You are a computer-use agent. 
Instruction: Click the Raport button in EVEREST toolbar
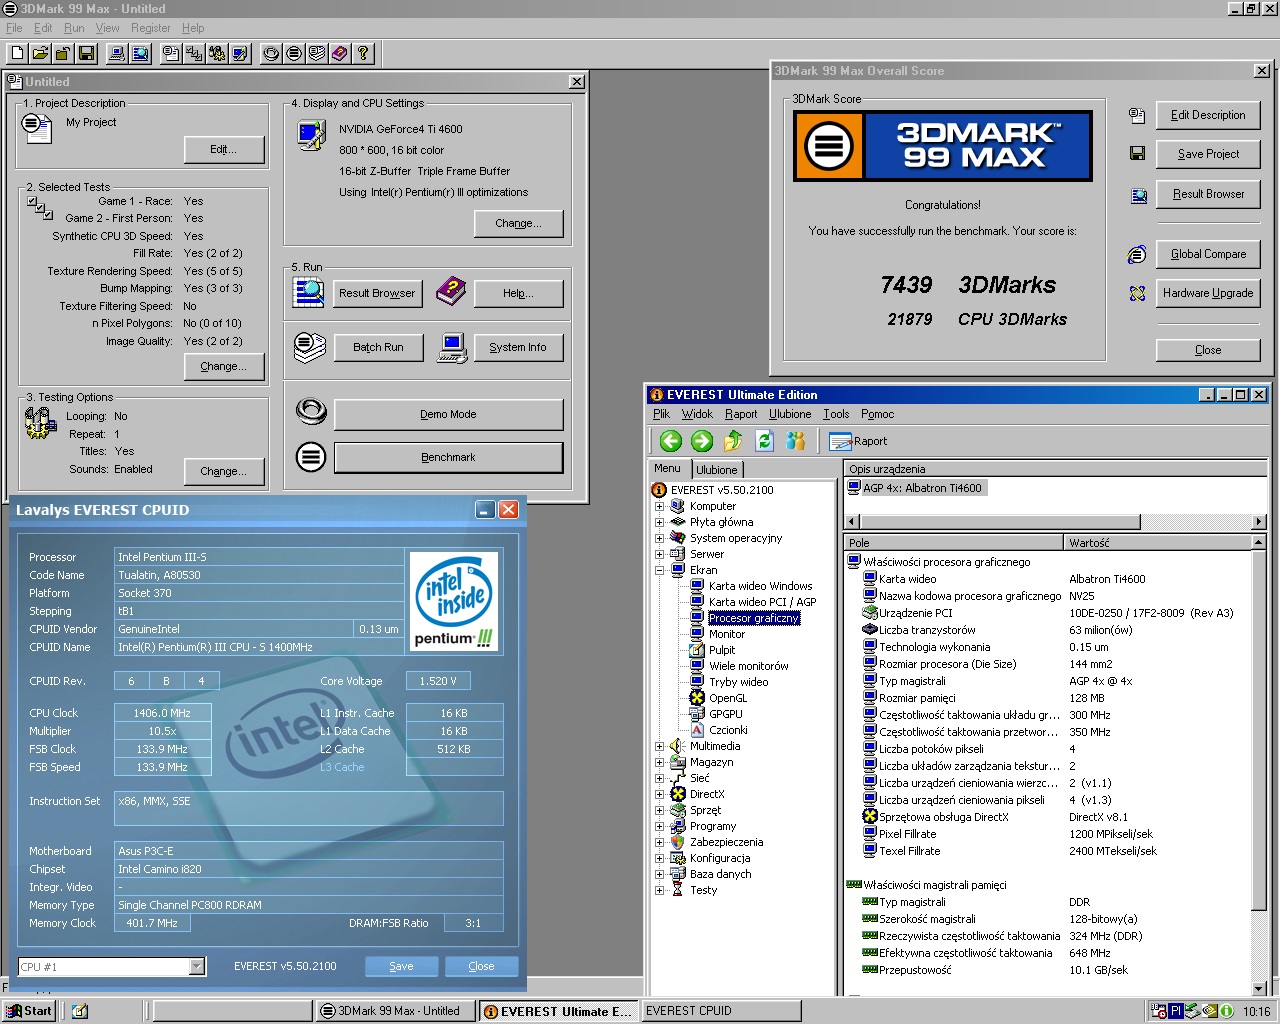(x=858, y=441)
